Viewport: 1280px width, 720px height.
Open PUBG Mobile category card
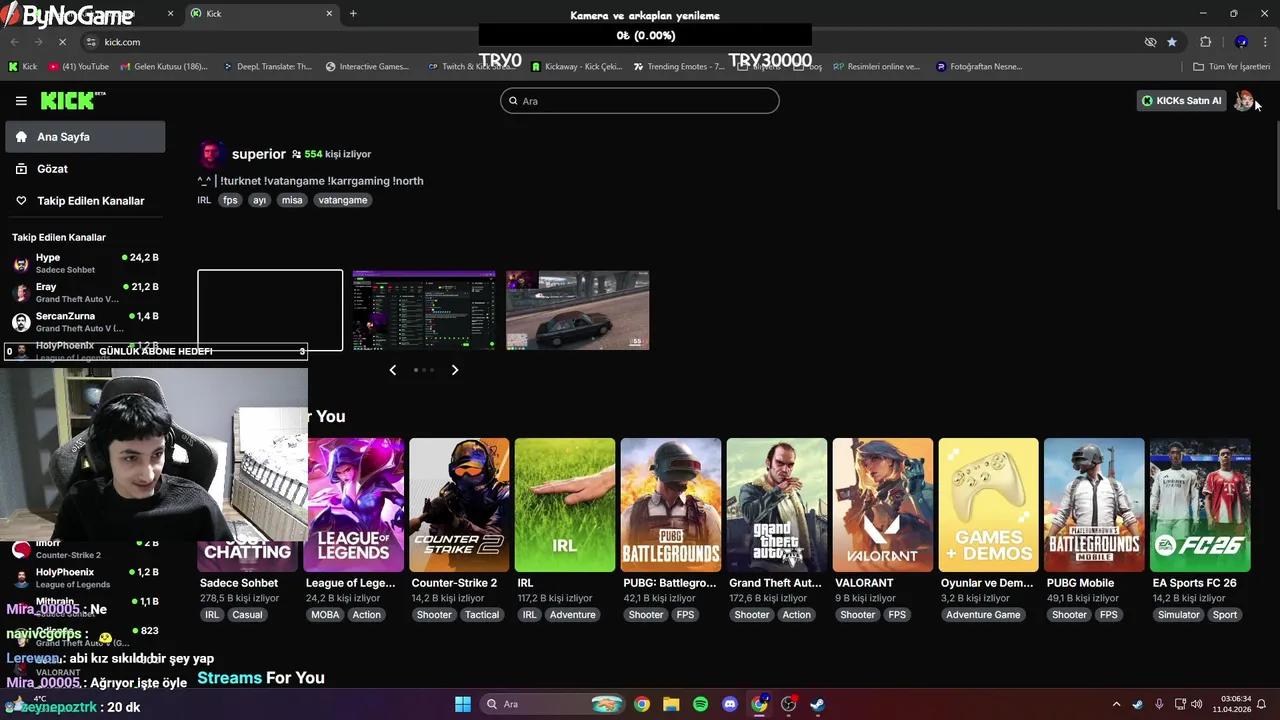(x=1094, y=505)
